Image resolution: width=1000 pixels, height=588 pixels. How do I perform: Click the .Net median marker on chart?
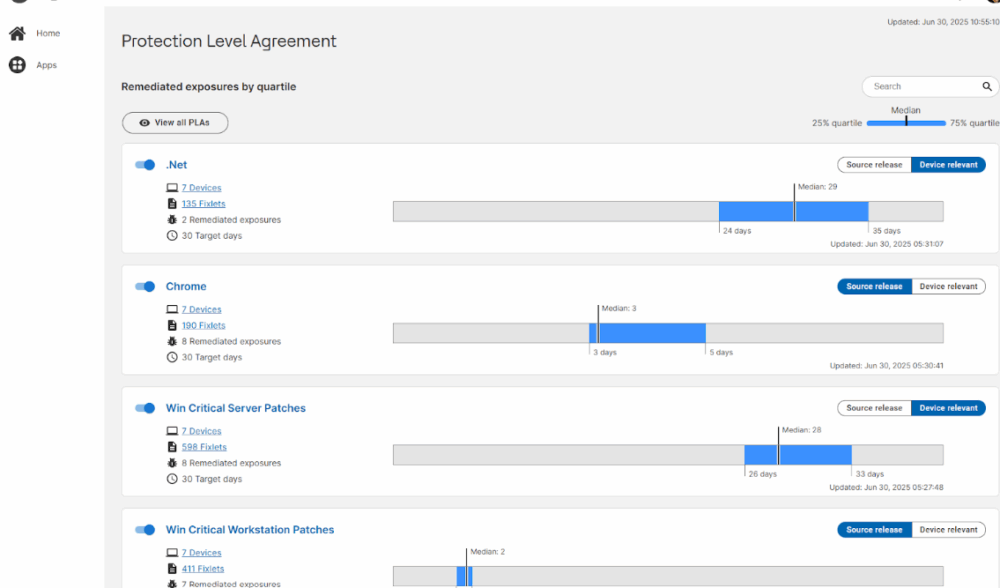click(x=794, y=205)
